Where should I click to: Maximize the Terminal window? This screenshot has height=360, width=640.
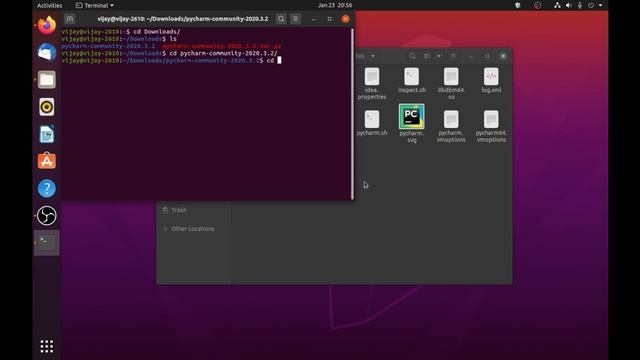click(329, 19)
